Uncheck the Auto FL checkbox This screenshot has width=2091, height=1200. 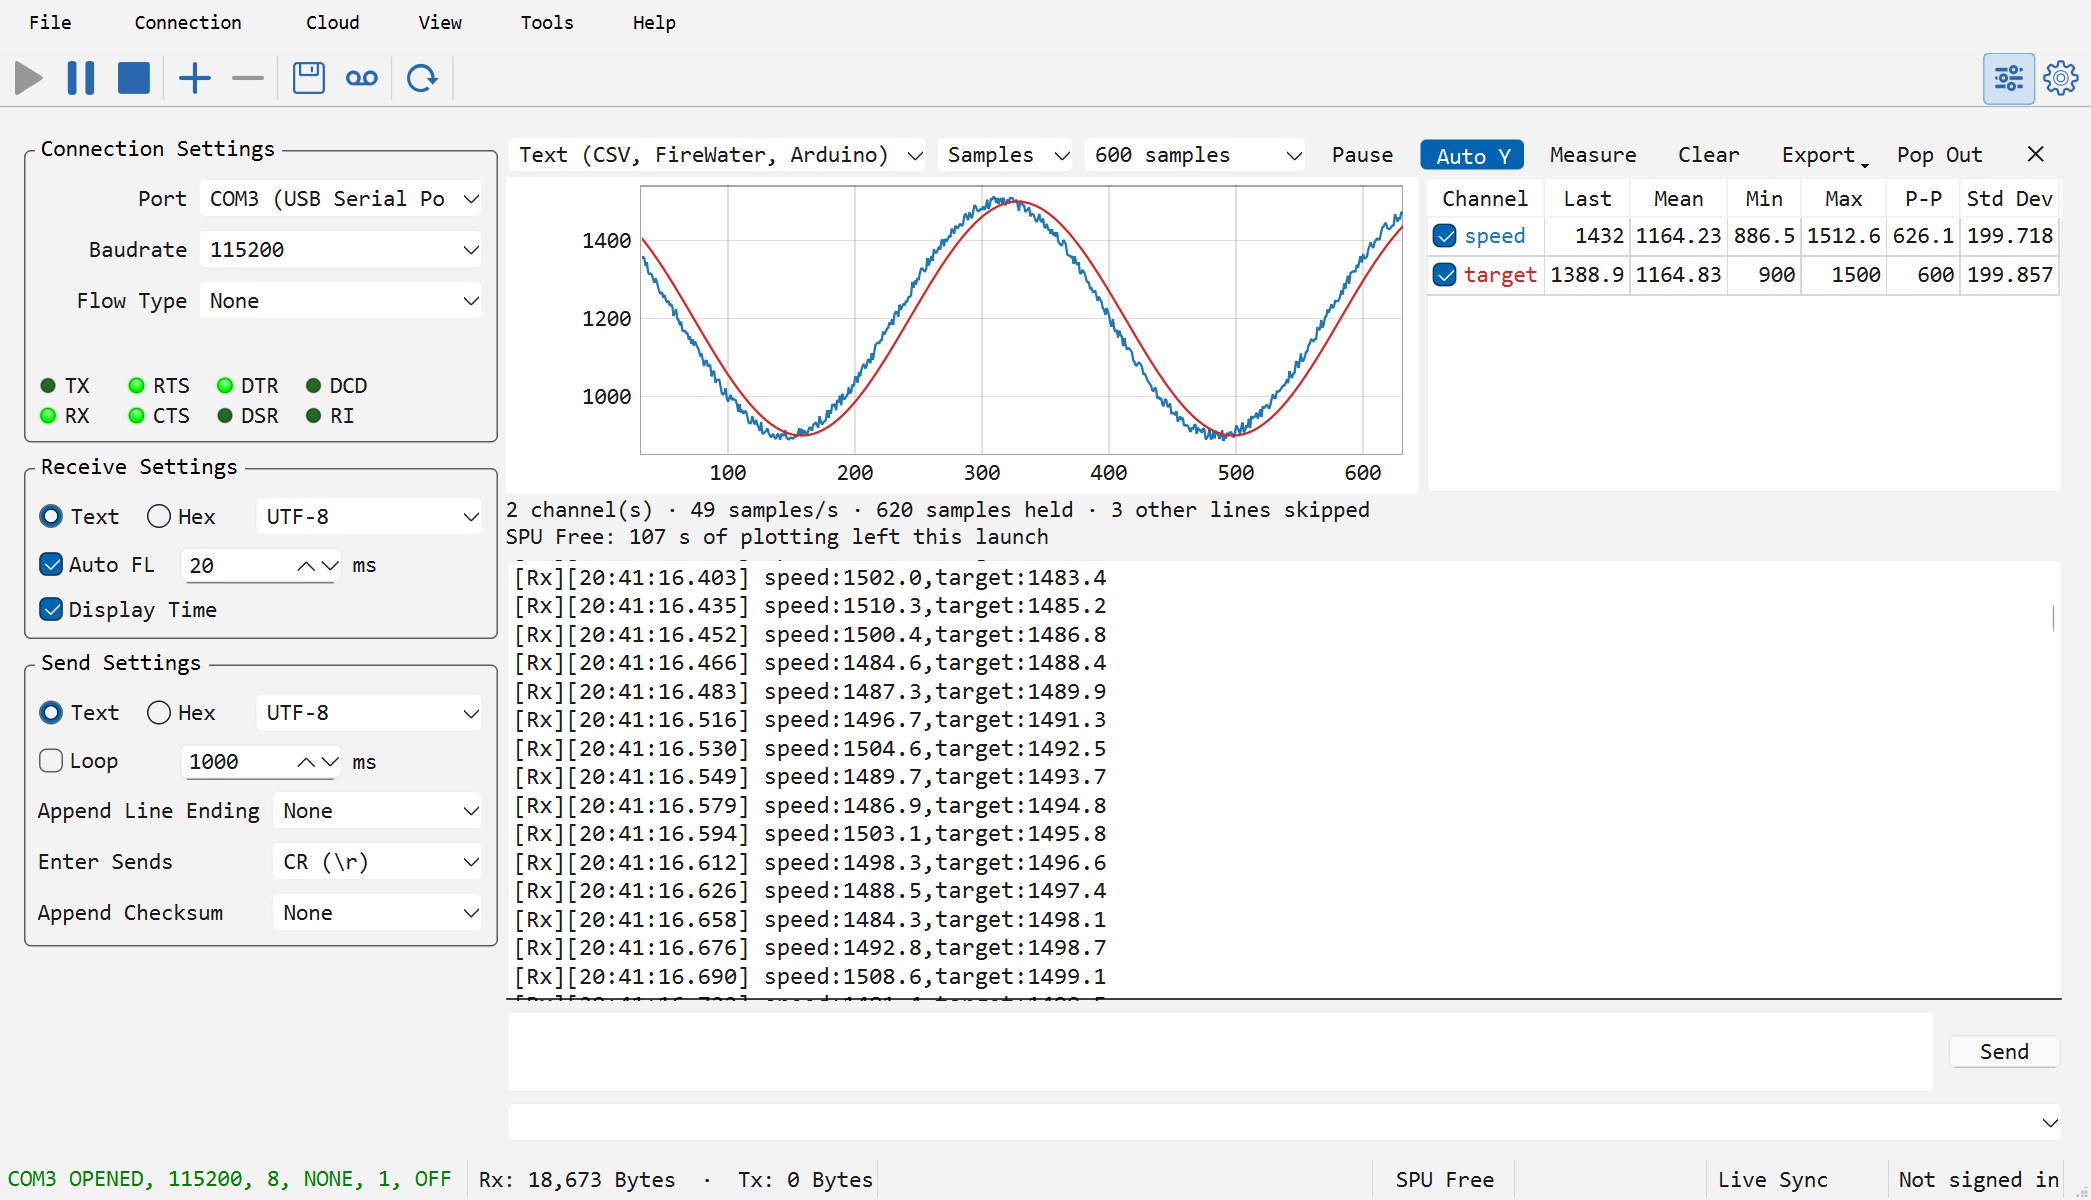(51, 565)
